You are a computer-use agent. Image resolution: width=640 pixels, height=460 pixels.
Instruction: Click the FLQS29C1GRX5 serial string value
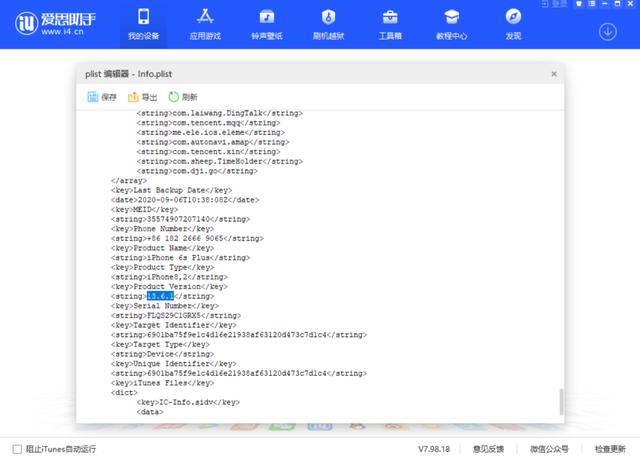(x=176, y=316)
